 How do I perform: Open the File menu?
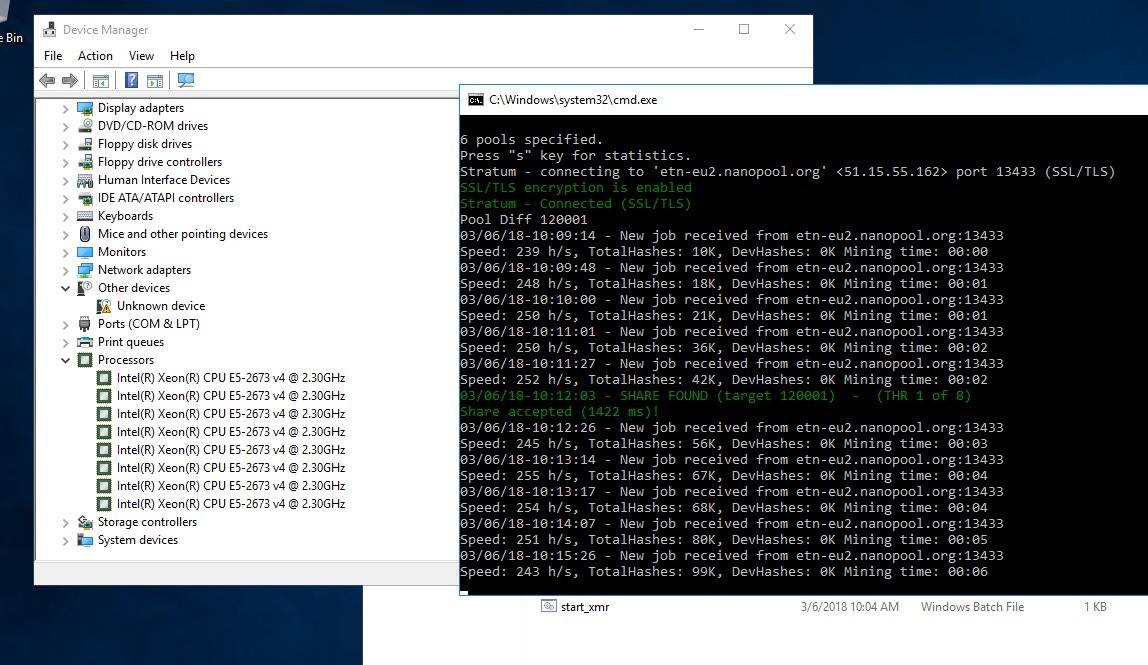[53, 56]
